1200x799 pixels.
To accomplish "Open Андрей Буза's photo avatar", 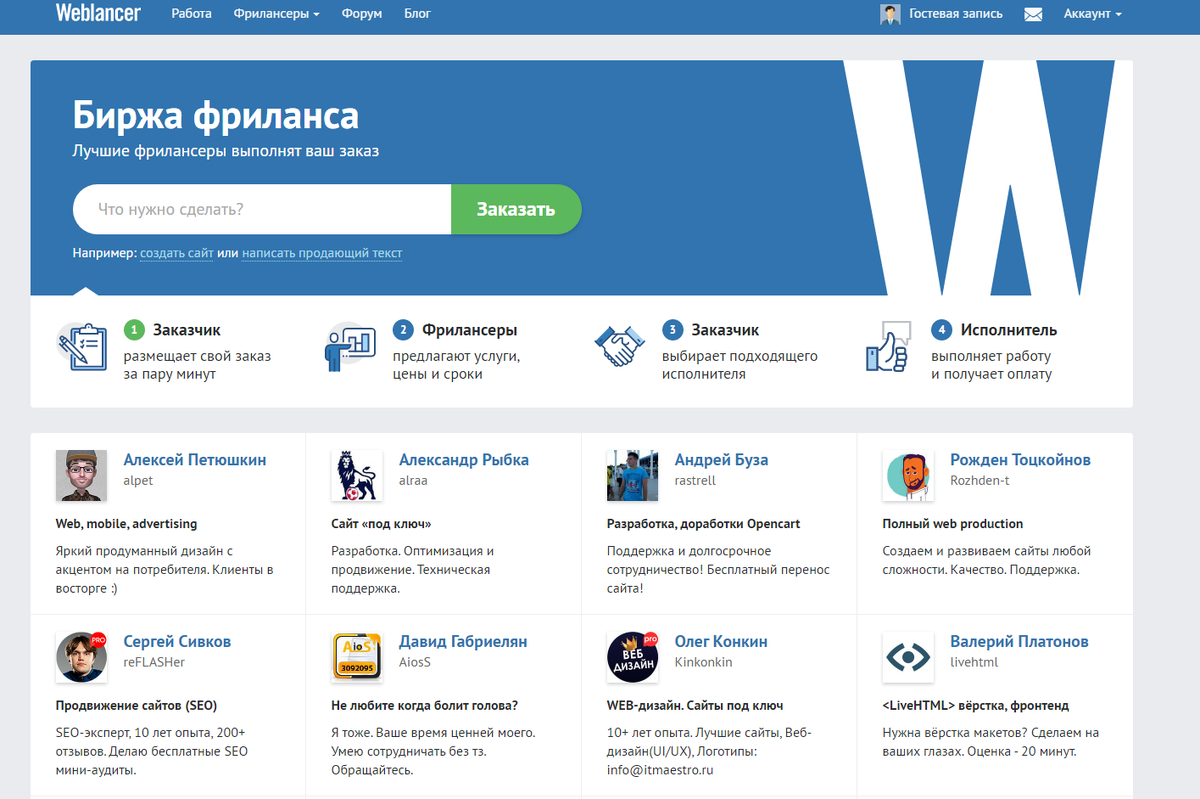I will pos(632,475).
